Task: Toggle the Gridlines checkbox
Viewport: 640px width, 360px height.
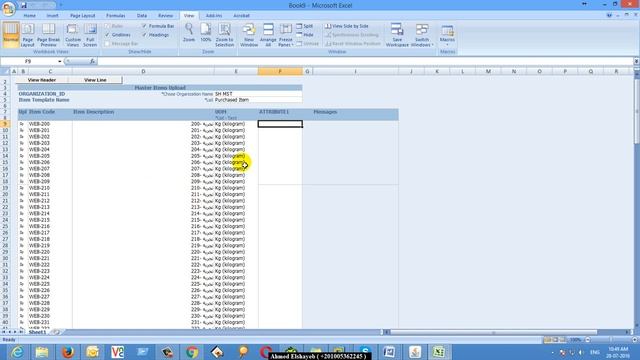Action: click(x=108, y=35)
